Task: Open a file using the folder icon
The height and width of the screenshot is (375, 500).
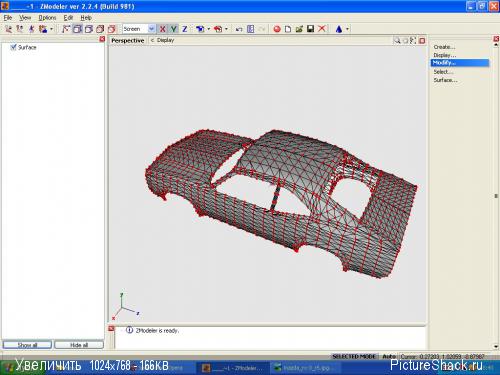Action: 299,29
